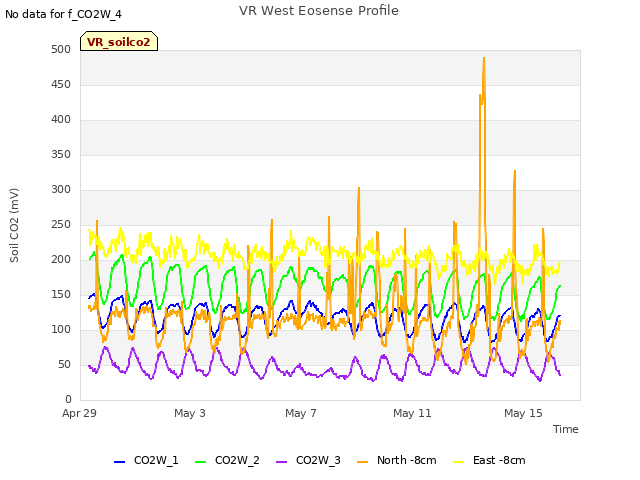Click the 350 y-axis tick label
The image size is (640, 480).
pos(61,155)
